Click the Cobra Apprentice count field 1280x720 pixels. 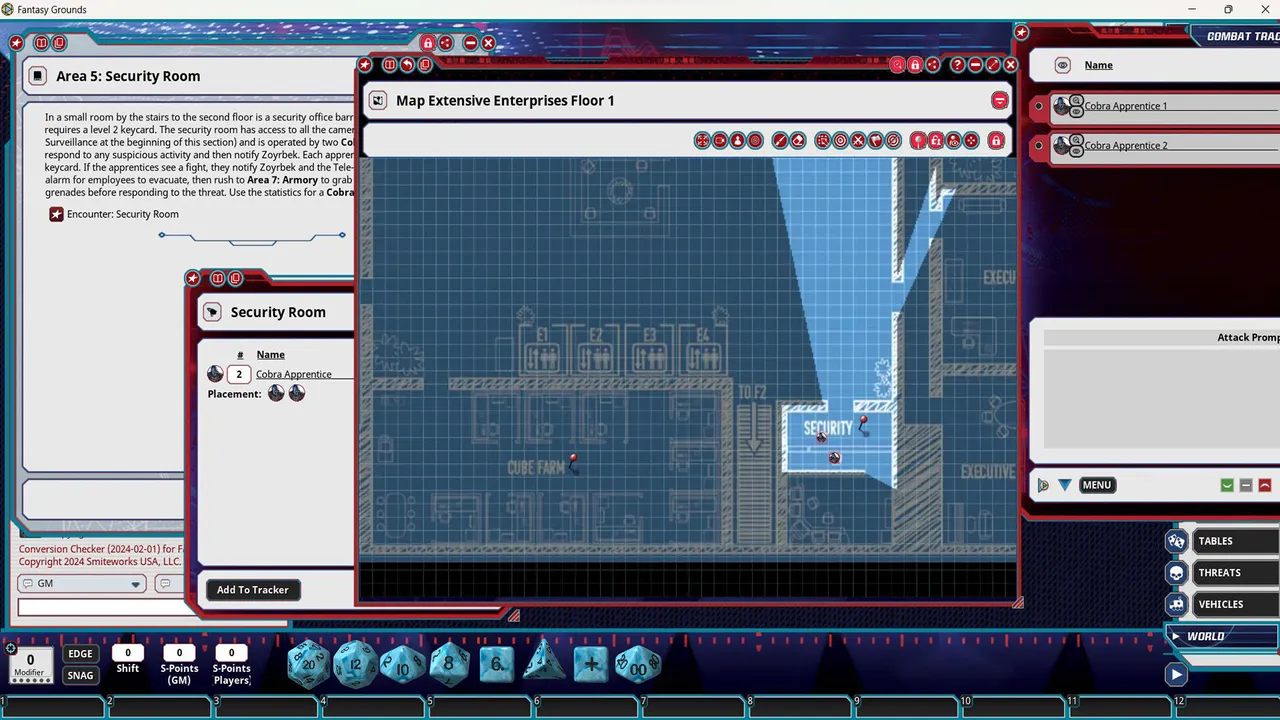238,374
